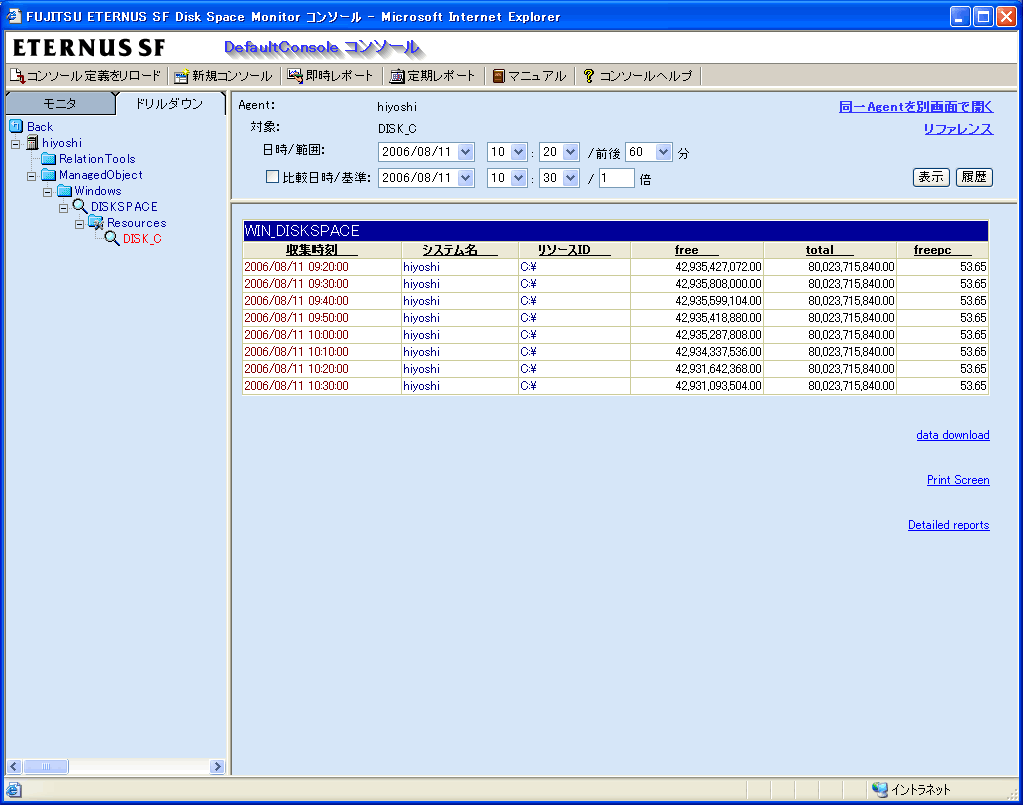Click the コンソールヘルプ question mark icon

(588, 76)
